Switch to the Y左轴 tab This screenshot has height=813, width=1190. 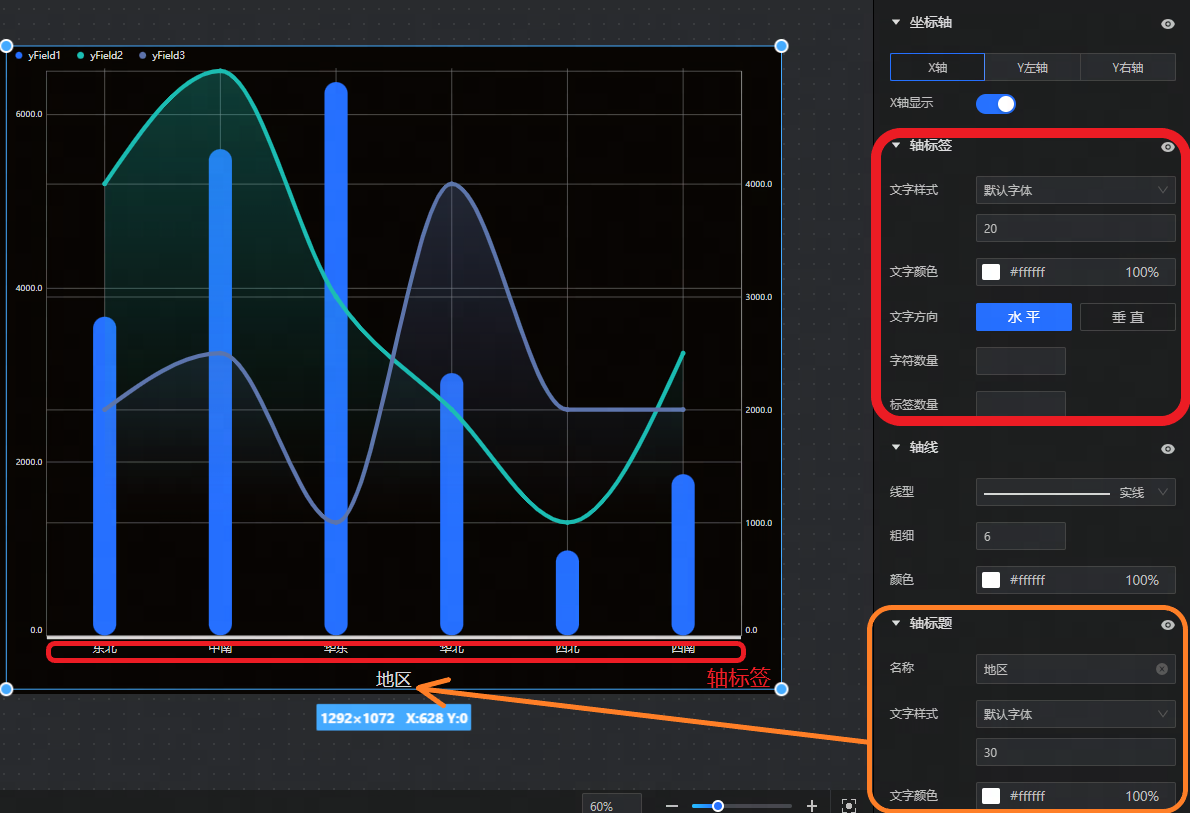click(x=1032, y=68)
